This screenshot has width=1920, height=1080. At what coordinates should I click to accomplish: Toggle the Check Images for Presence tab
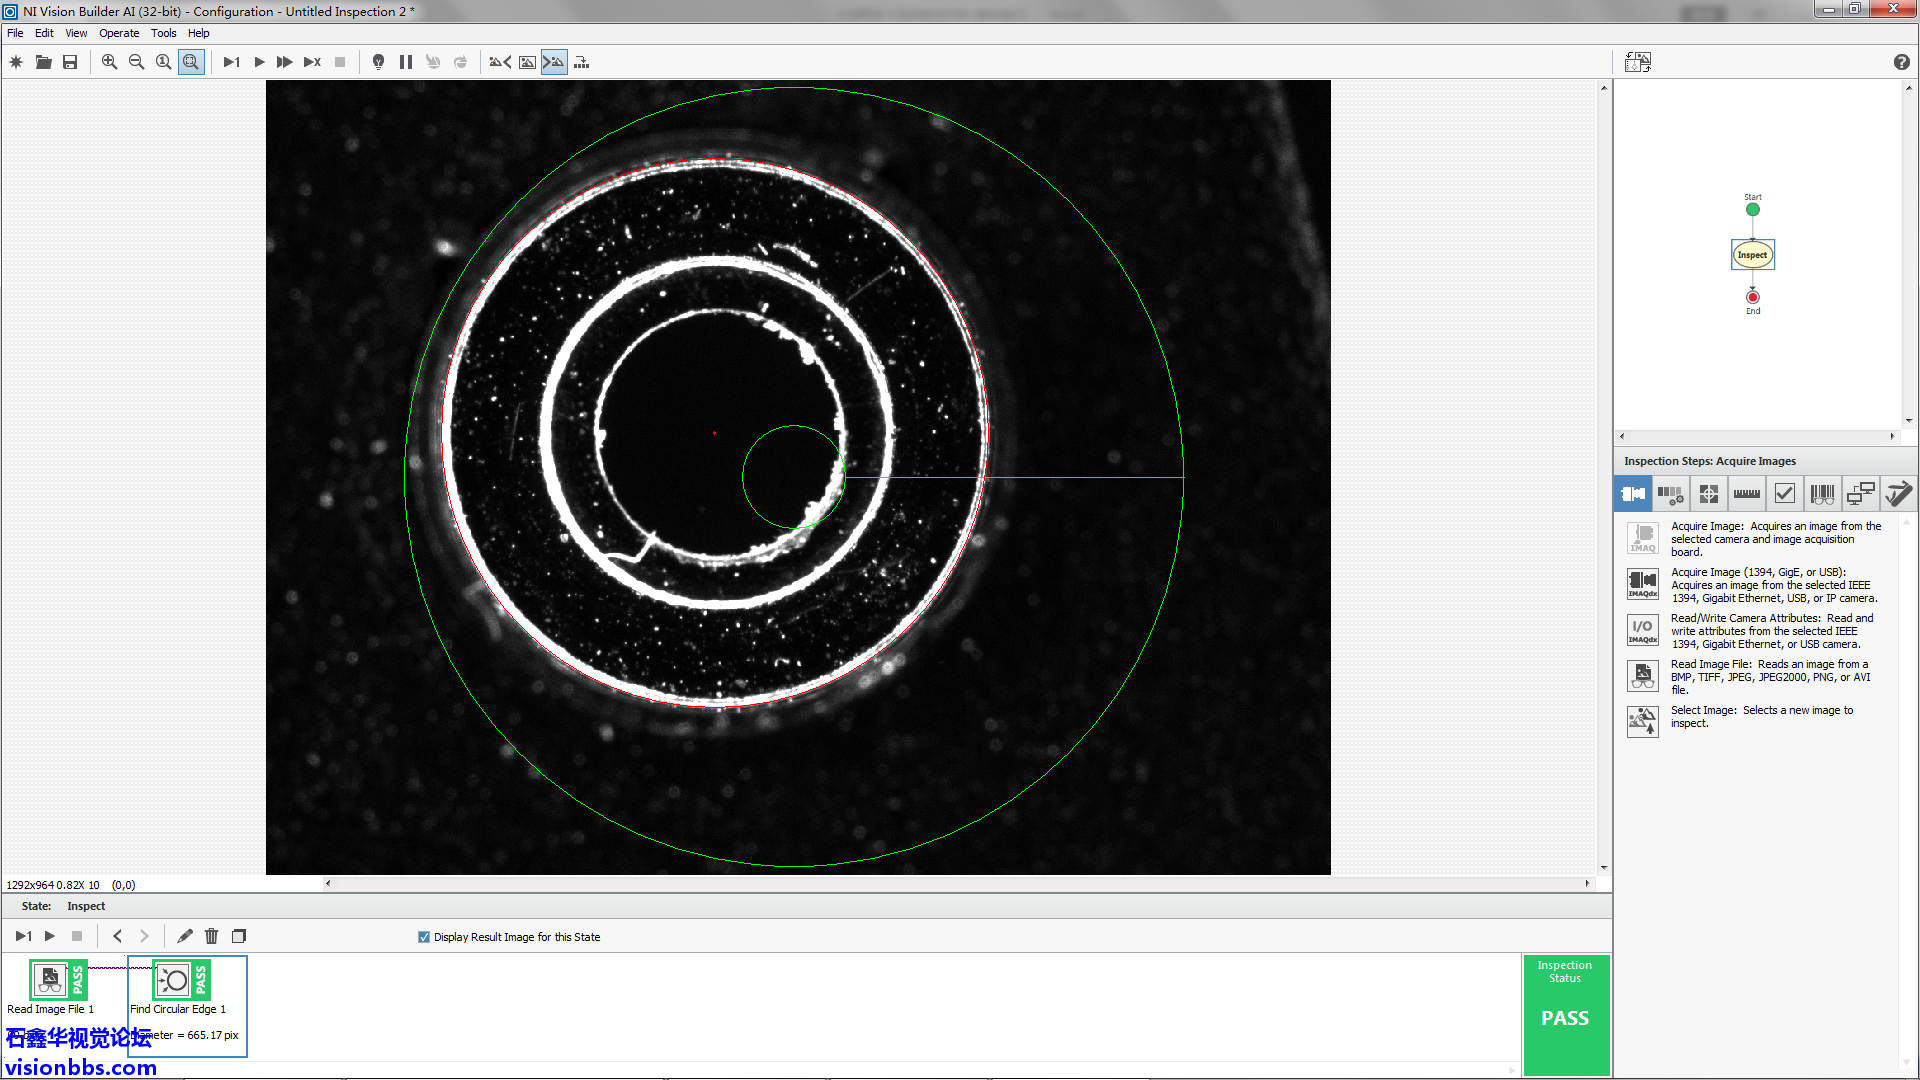(x=1784, y=493)
